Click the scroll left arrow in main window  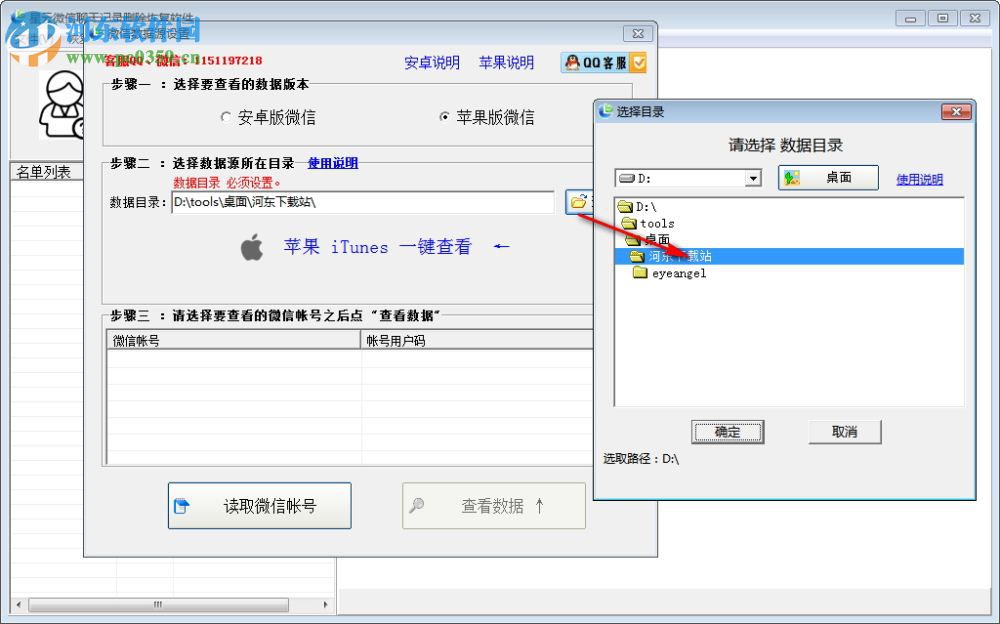pyautogui.click(x=18, y=604)
